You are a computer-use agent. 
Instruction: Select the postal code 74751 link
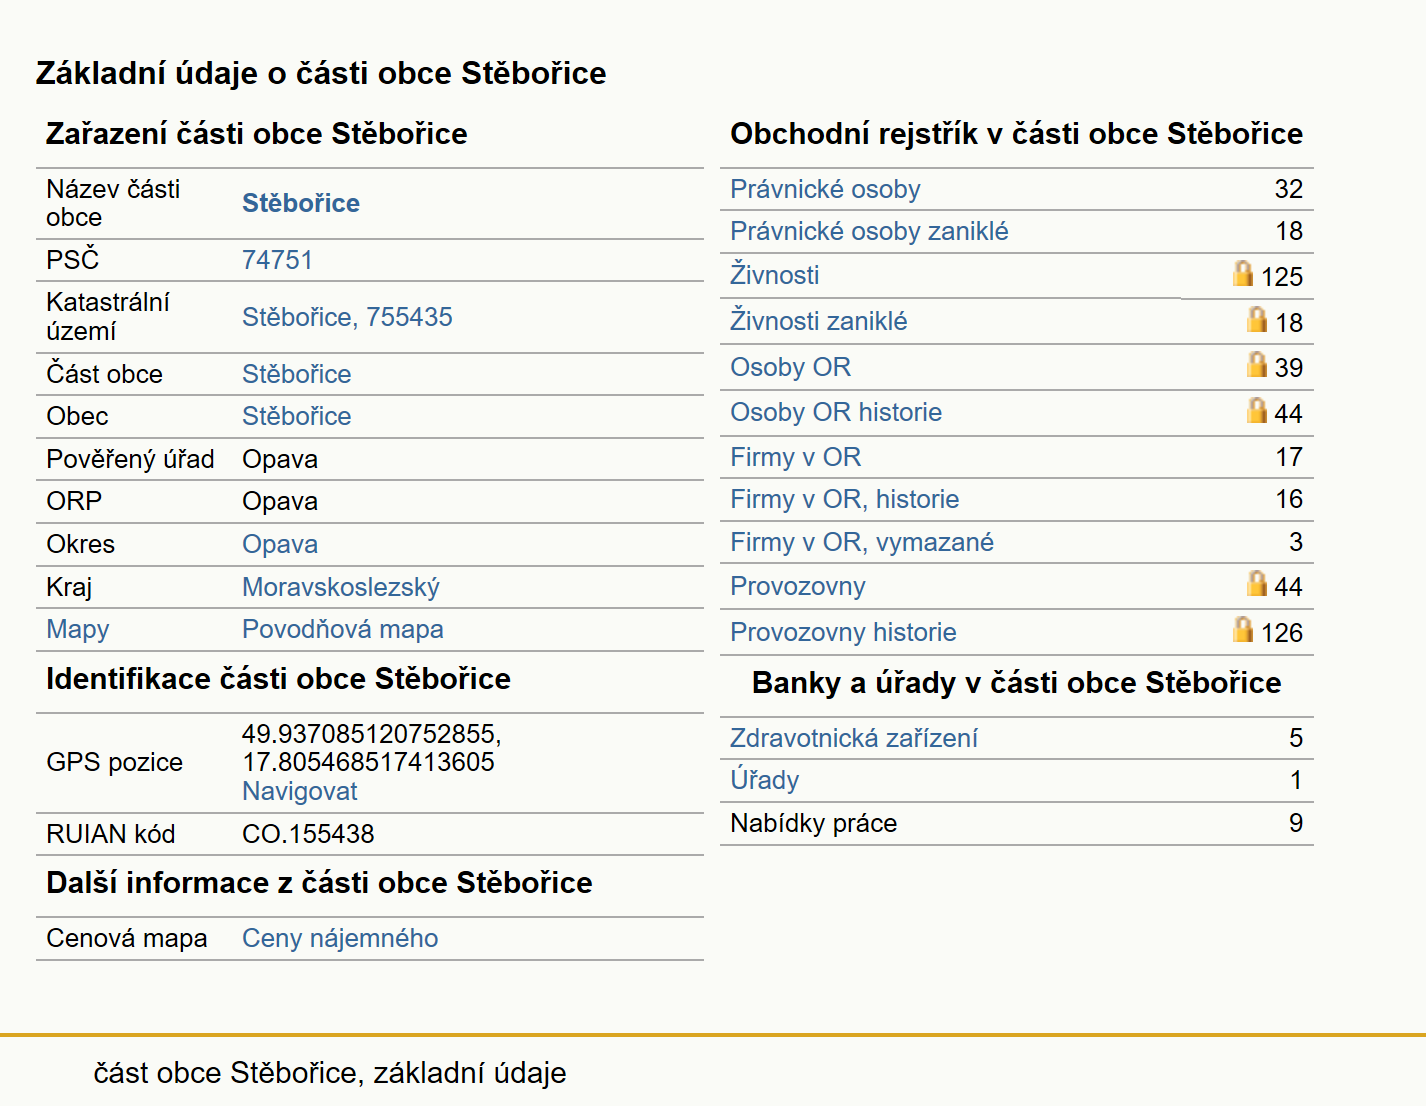click(x=277, y=260)
